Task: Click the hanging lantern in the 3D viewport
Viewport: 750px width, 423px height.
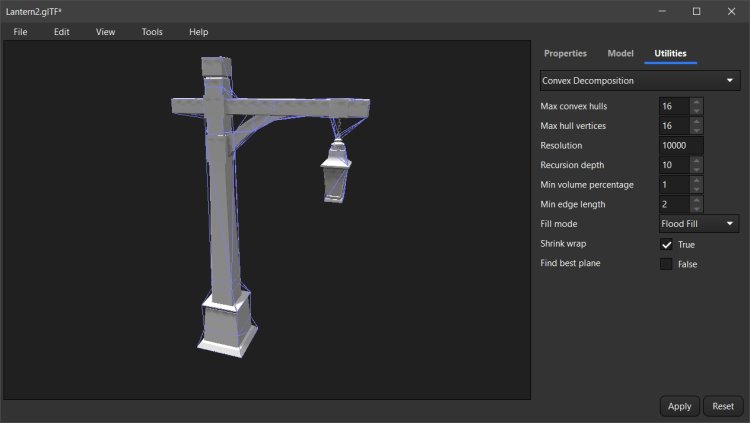Action: click(334, 170)
